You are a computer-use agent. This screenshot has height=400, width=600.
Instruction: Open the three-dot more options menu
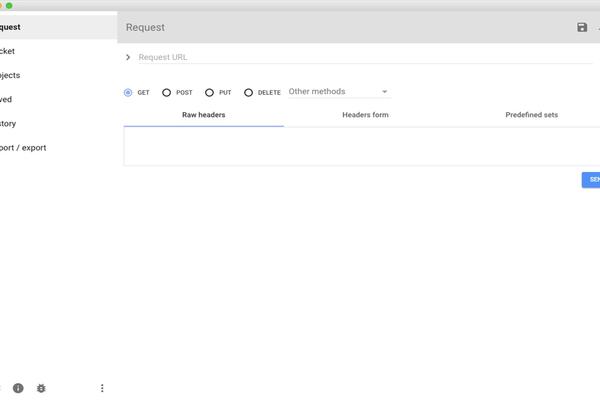(x=102, y=388)
